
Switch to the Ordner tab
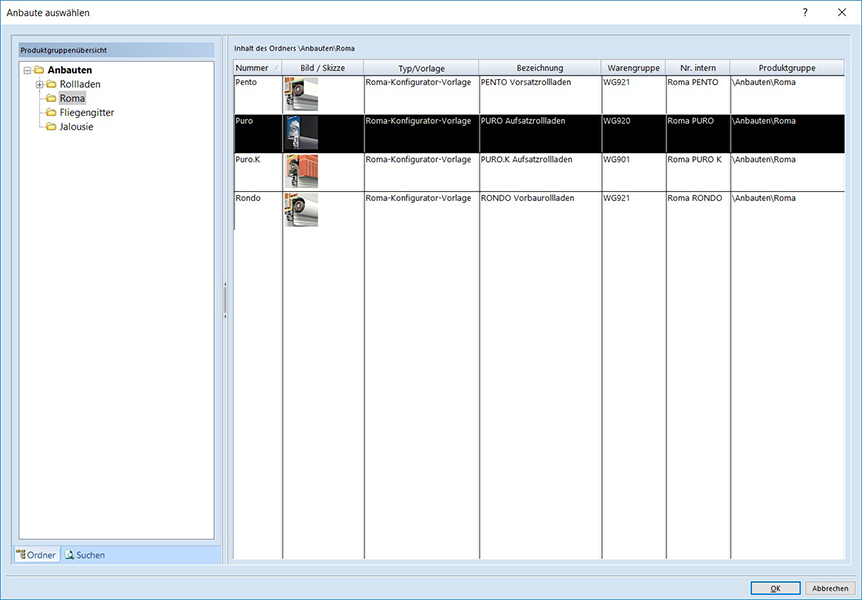point(36,555)
